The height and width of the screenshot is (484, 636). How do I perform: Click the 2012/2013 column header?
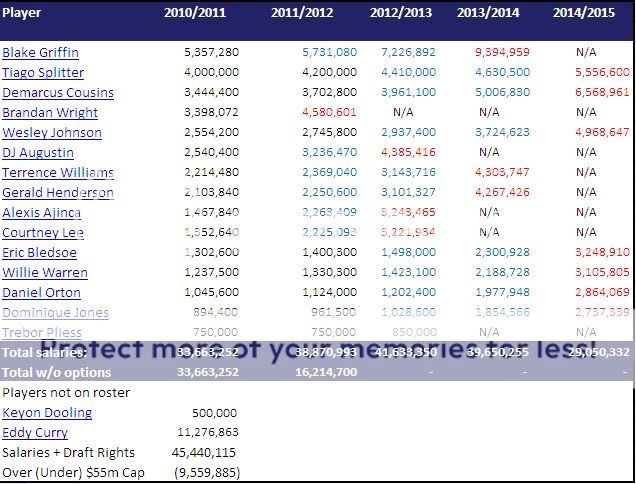[x=401, y=12]
